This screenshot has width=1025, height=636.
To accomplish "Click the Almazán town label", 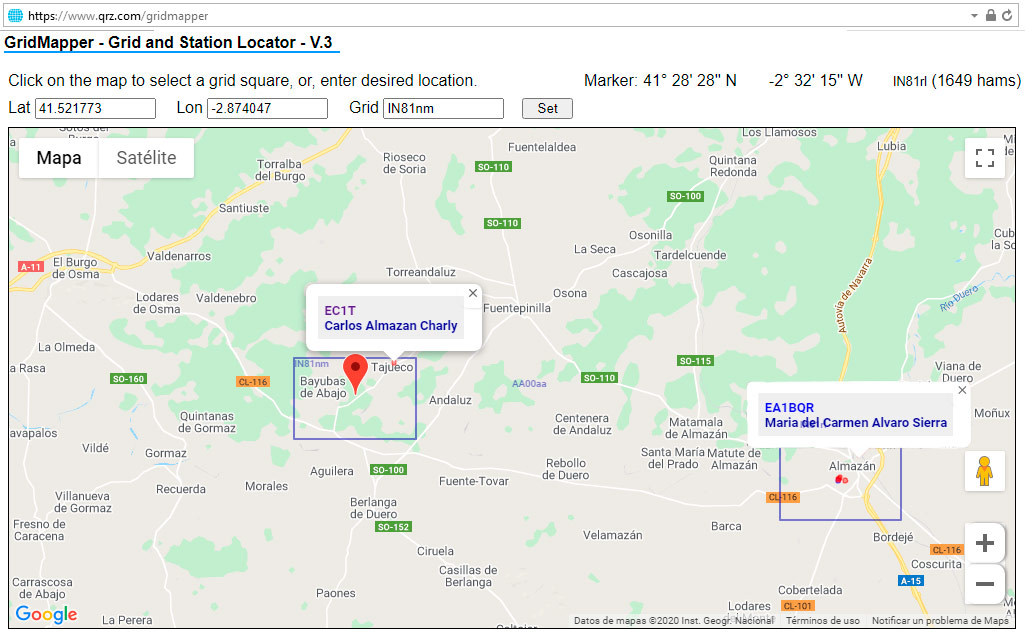I will [852, 466].
